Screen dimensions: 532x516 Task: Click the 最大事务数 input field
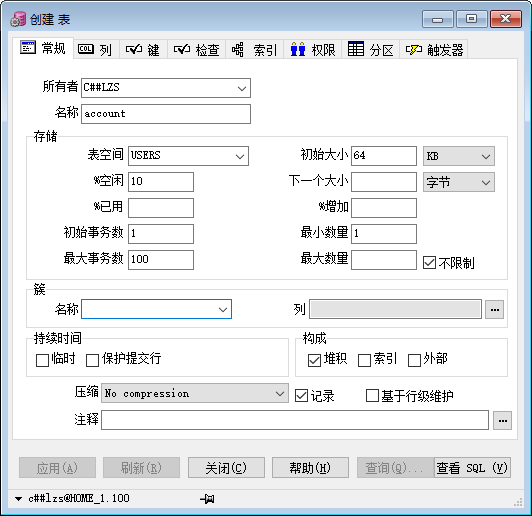click(161, 260)
